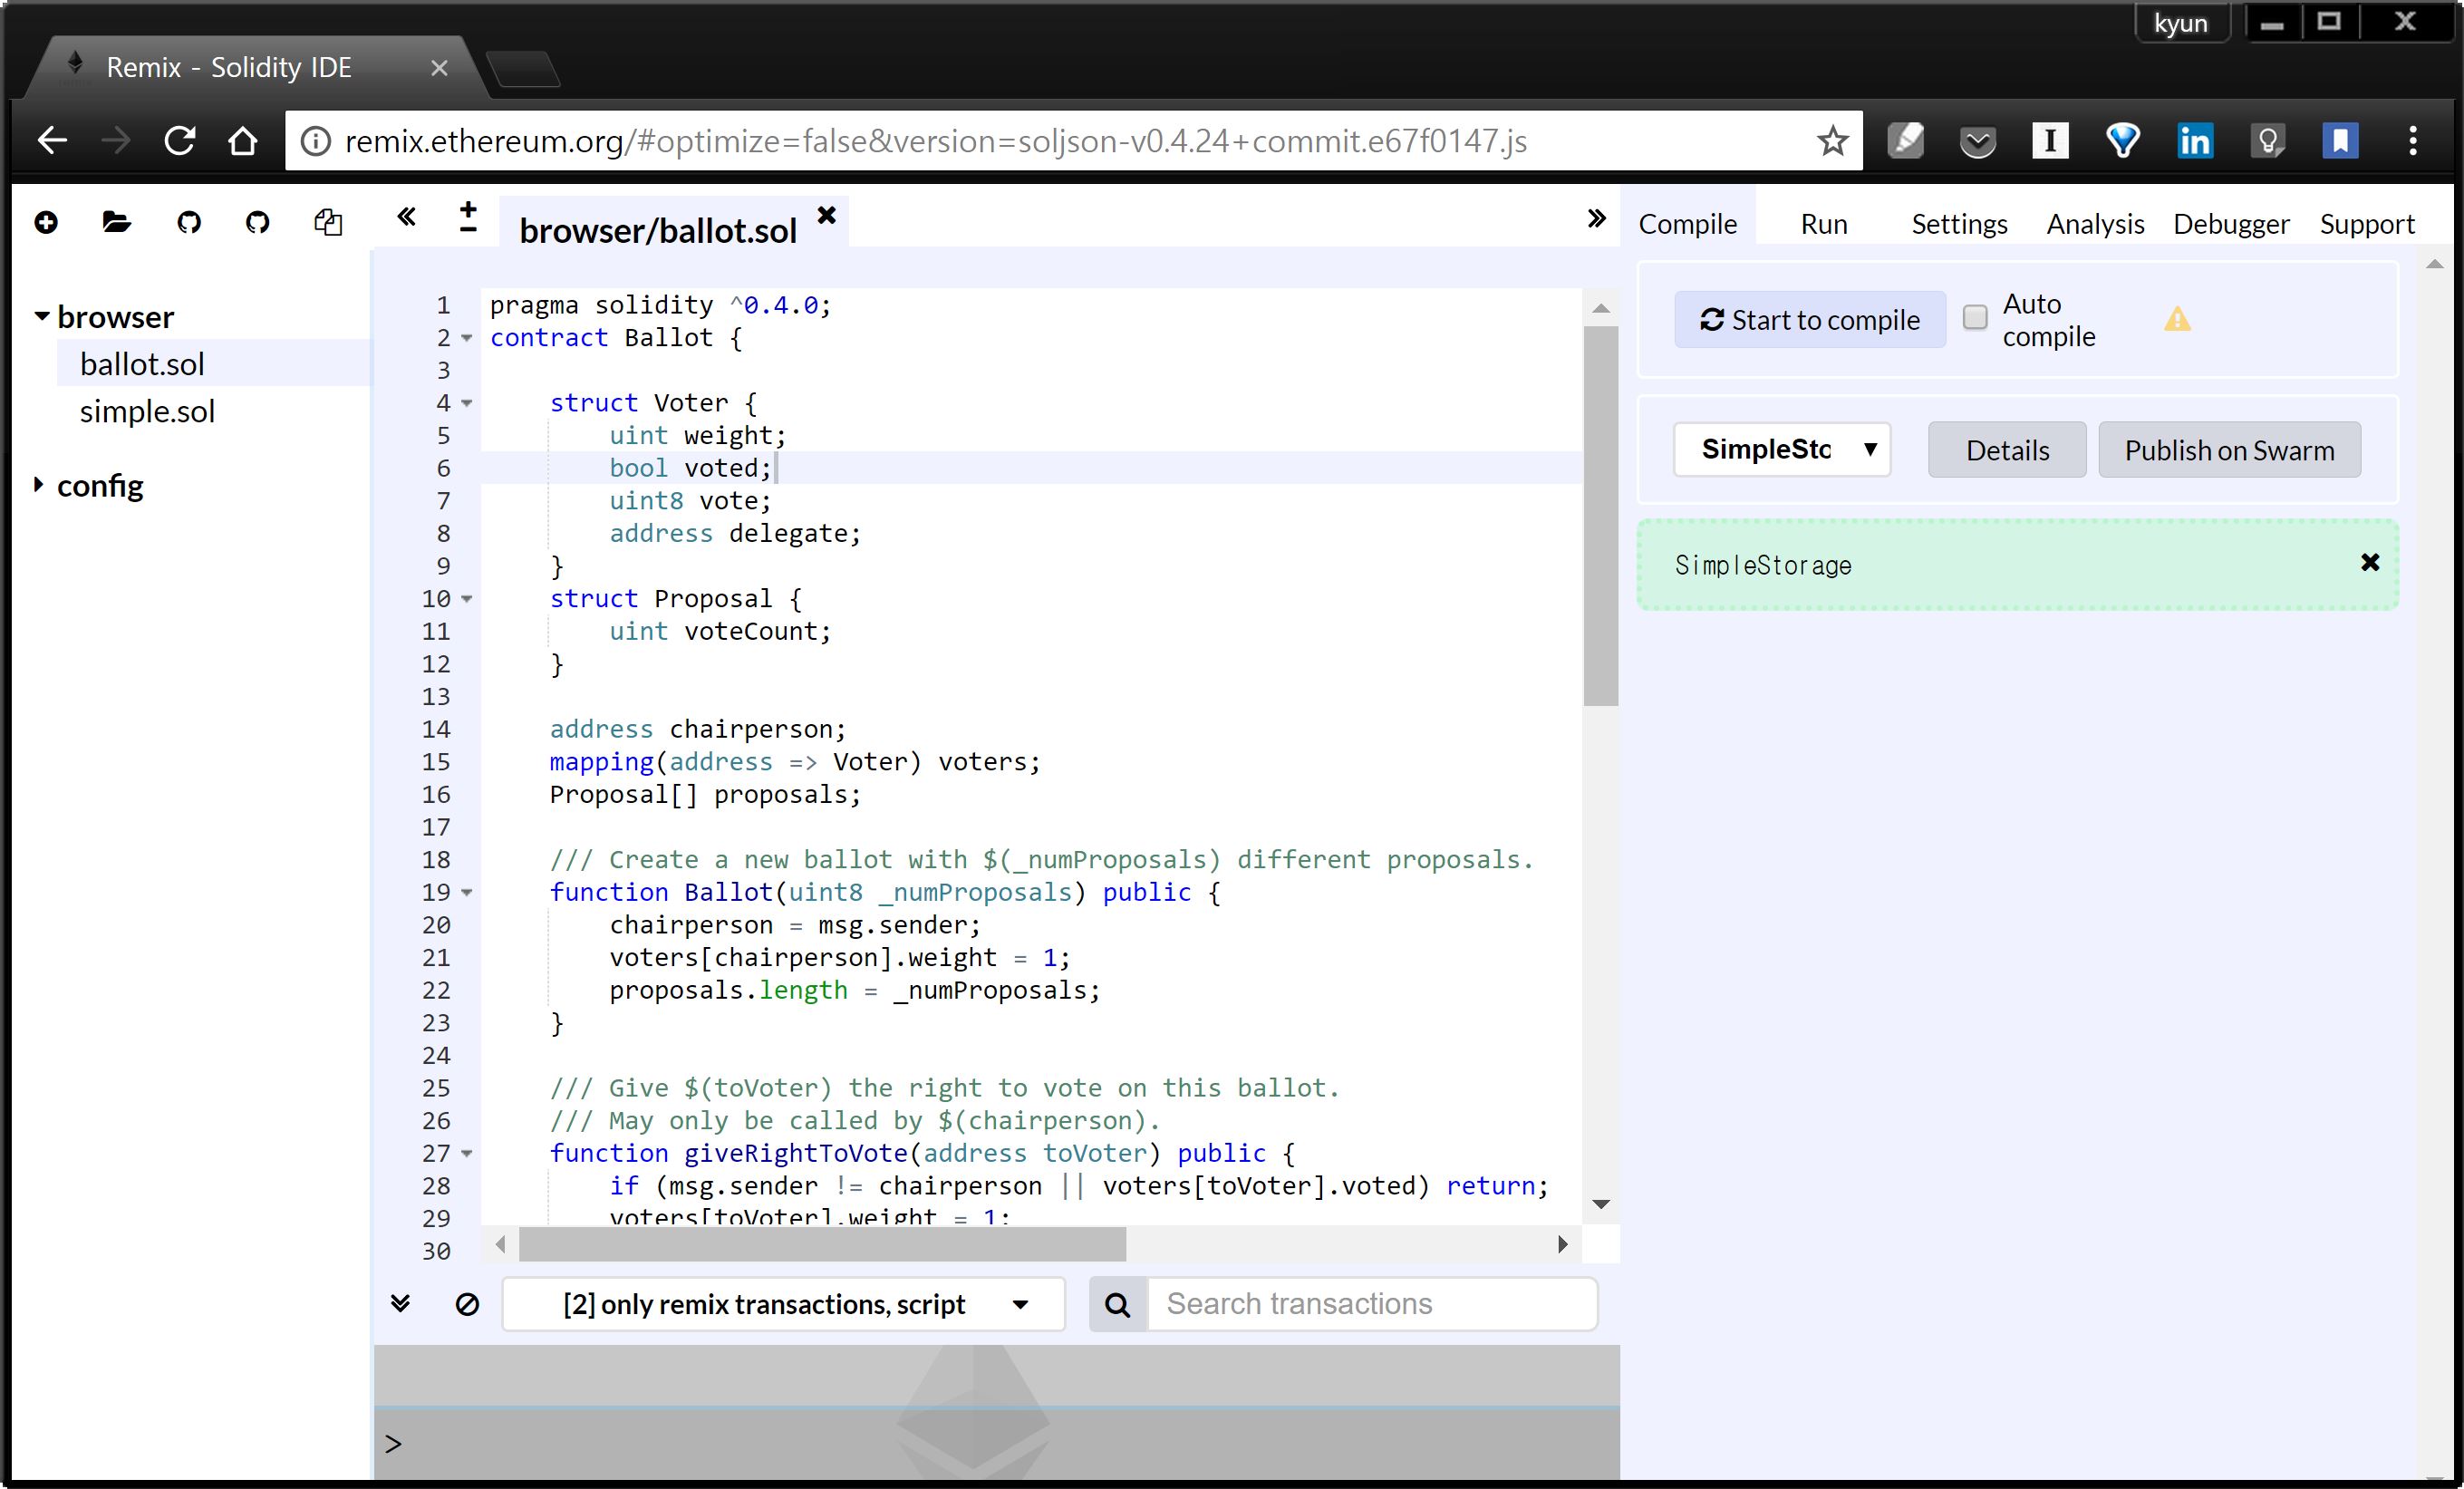Focus the Search transactions field
Image resolution: width=2464 pixels, height=1489 pixels.
(1372, 1304)
